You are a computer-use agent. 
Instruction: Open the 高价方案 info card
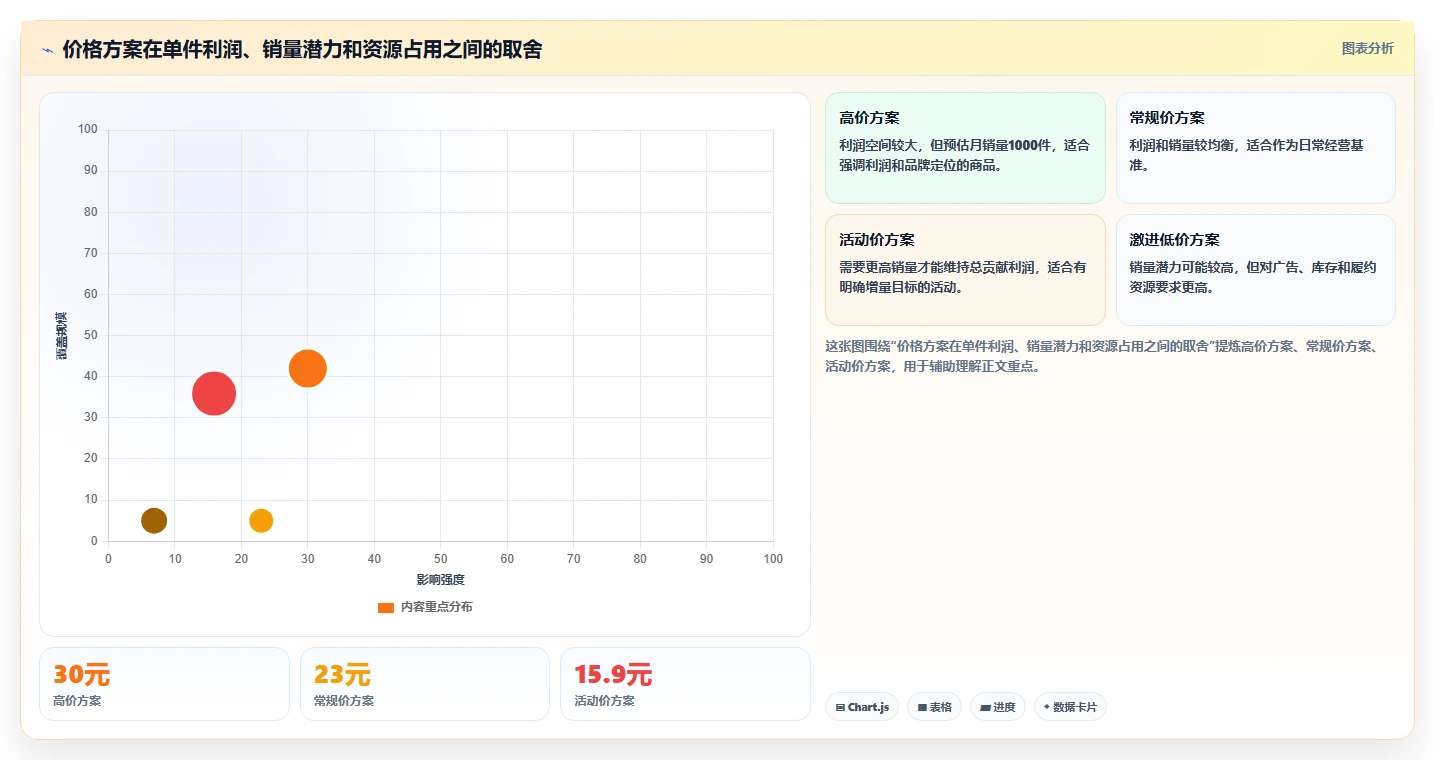(x=965, y=148)
